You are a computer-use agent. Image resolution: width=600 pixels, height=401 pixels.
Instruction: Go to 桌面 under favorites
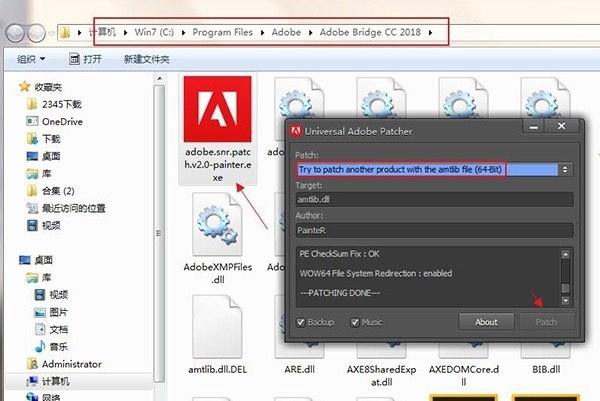coord(43,156)
